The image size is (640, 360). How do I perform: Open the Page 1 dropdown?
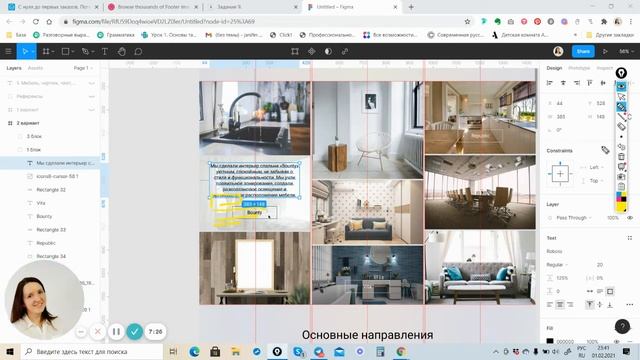83,68
